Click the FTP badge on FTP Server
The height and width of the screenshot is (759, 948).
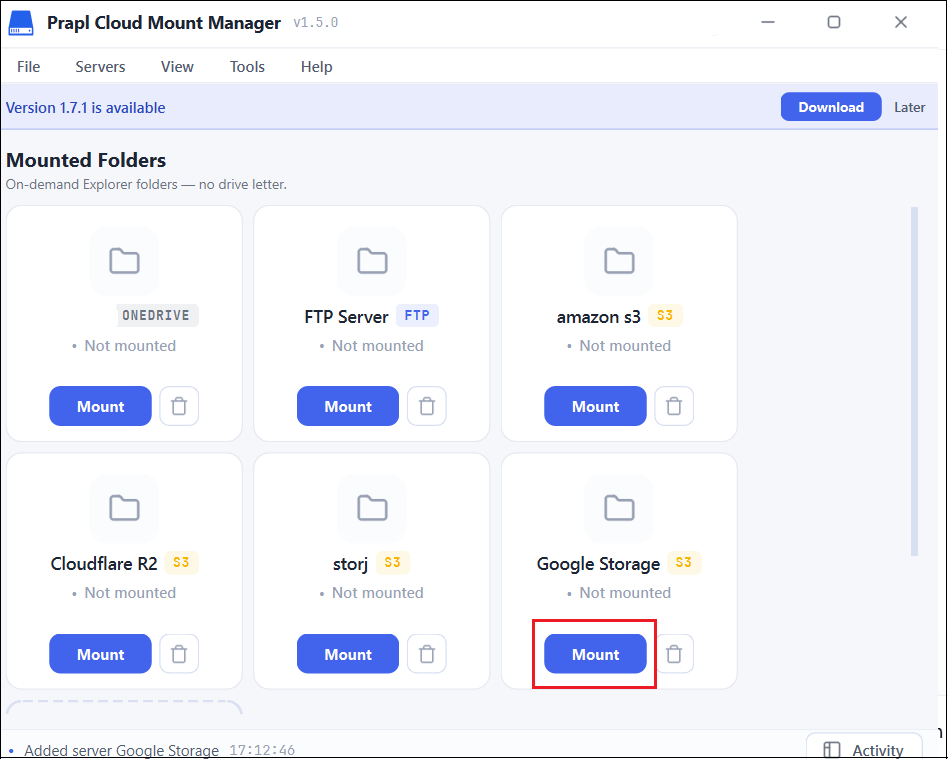click(417, 315)
